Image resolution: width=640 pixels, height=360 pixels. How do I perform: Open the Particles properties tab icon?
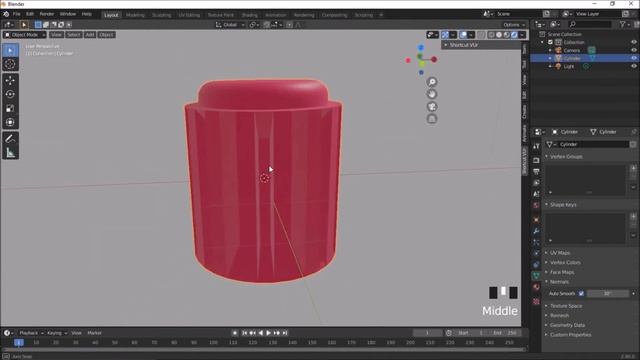[536, 242]
